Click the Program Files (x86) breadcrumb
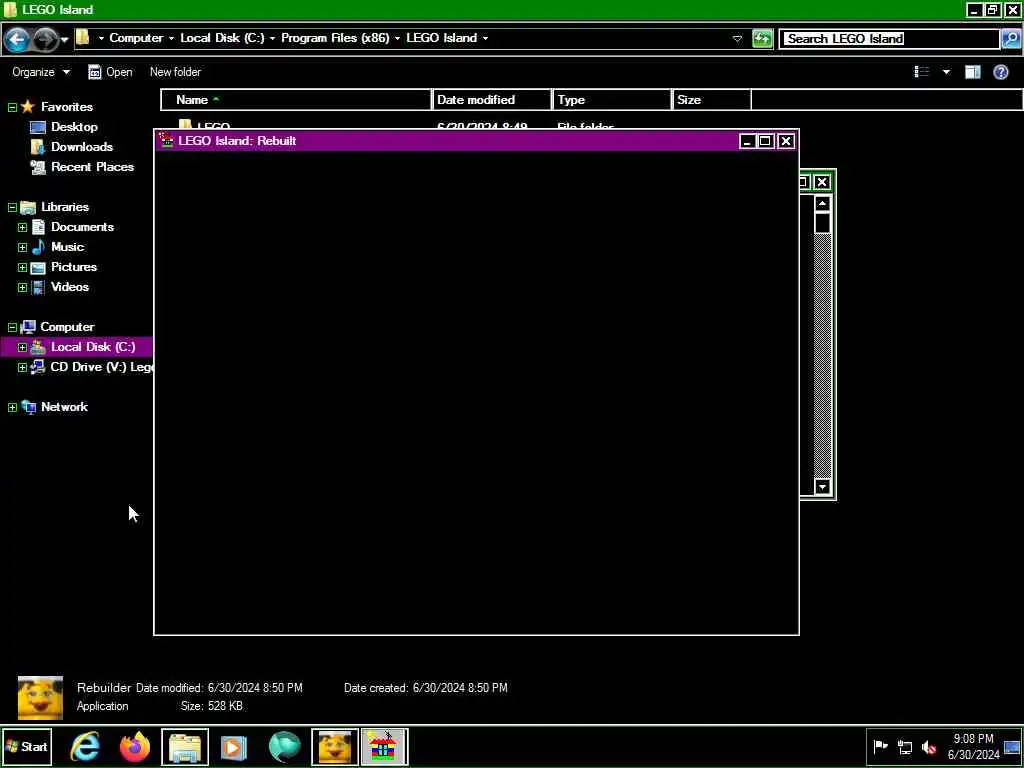Image resolution: width=1024 pixels, height=768 pixels. click(335, 38)
